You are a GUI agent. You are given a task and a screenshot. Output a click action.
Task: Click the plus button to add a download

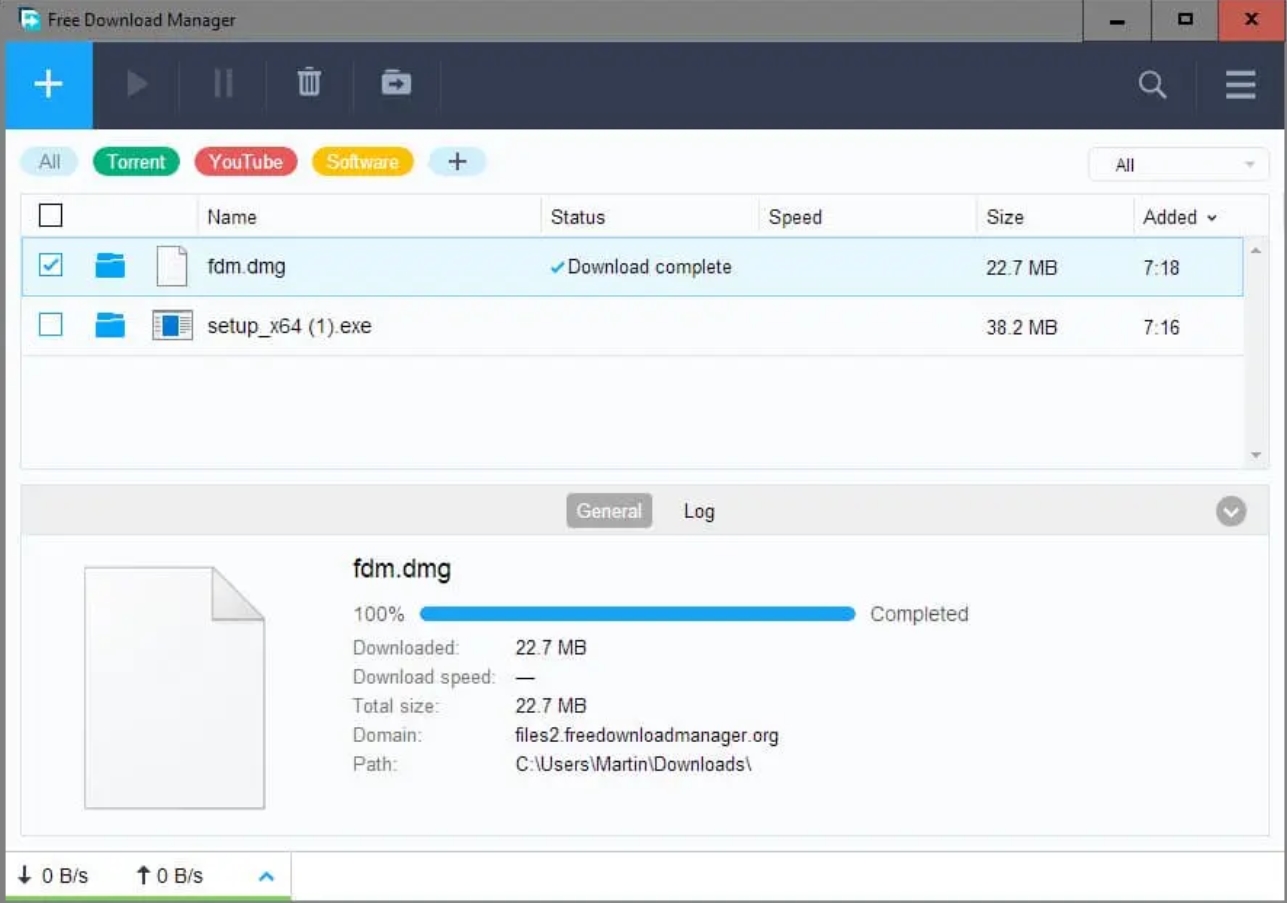click(48, 85)
